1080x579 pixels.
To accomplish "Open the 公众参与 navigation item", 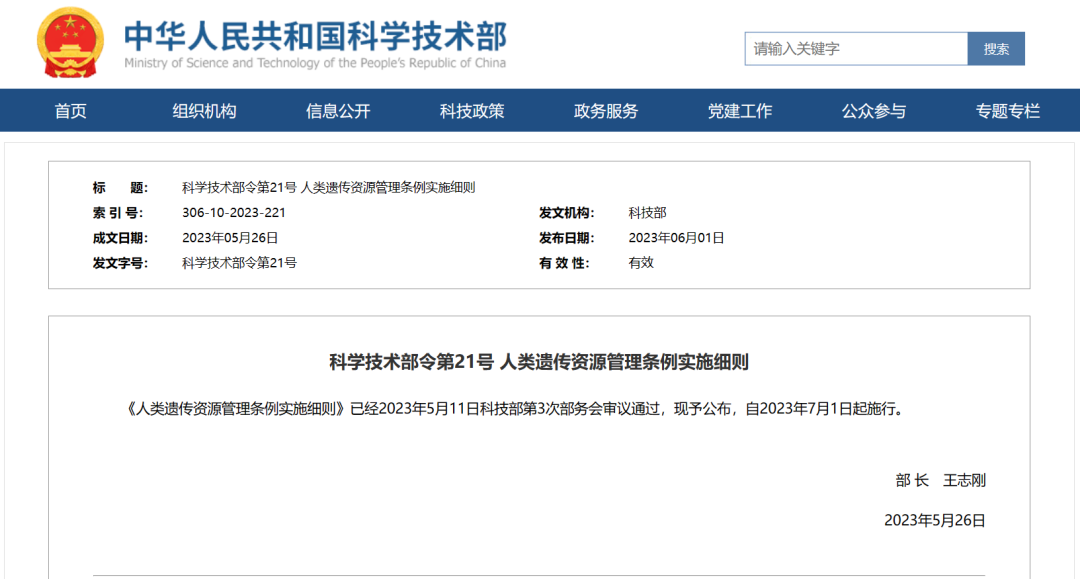I will (x=873, y=111).
